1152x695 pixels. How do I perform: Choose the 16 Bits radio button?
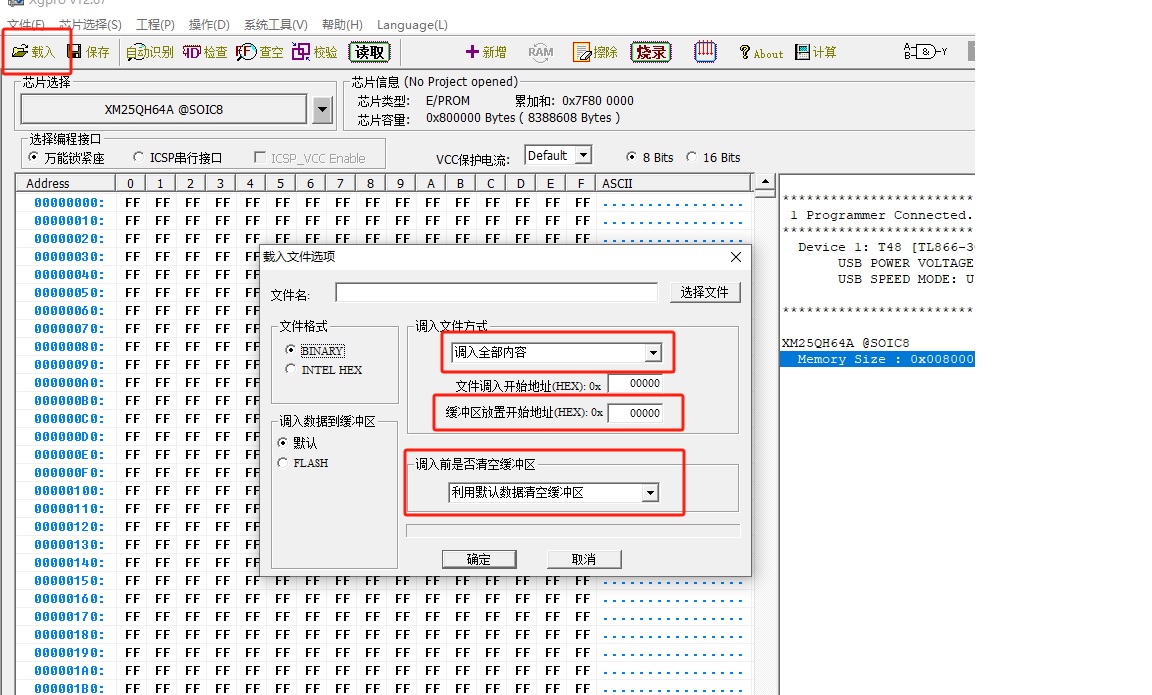692,157
